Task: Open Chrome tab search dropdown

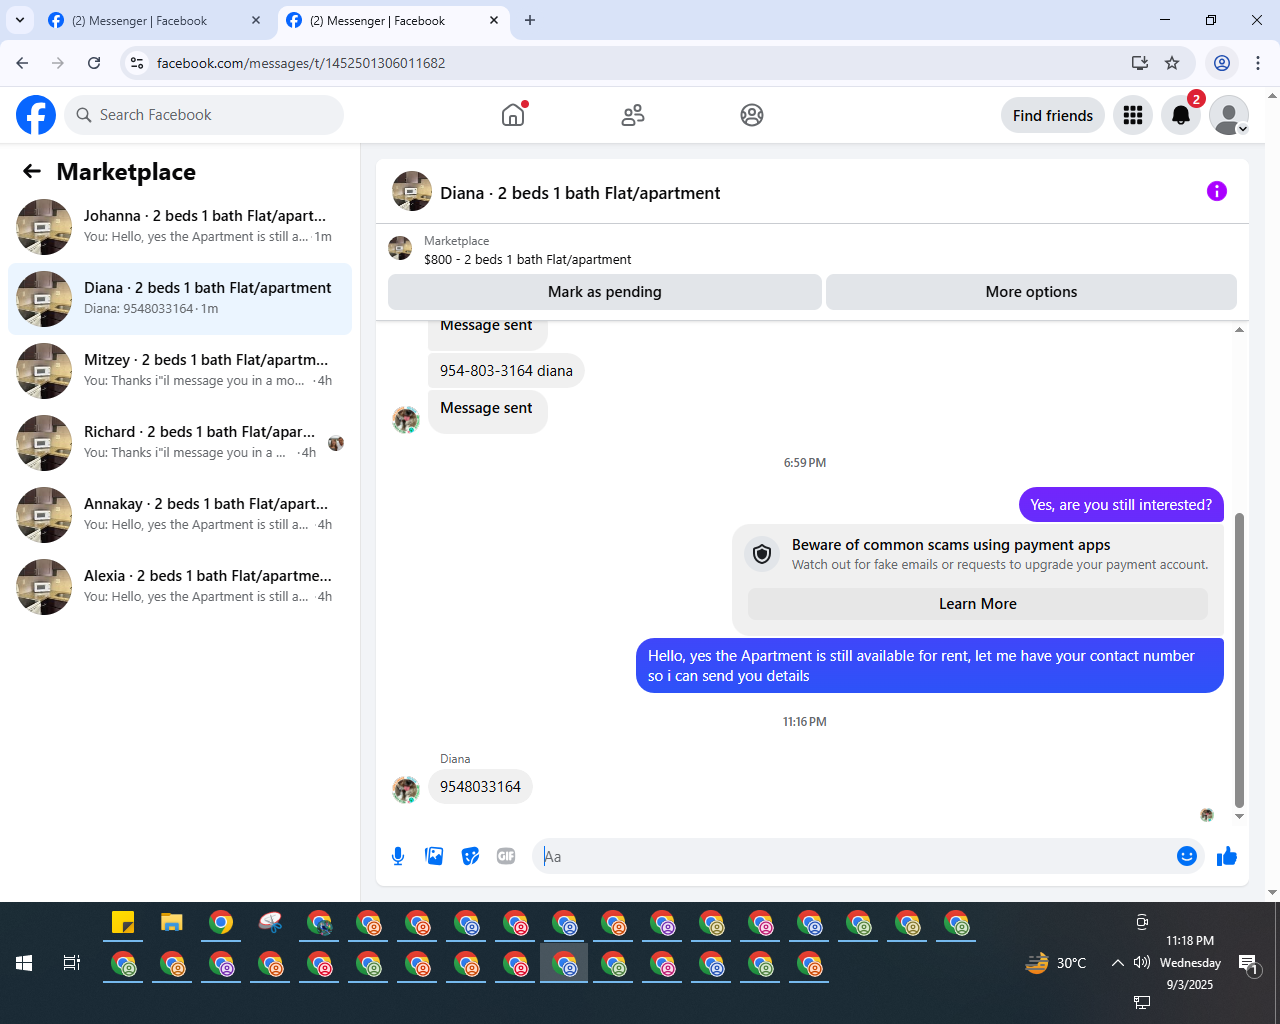Action: tap(20, 20)
